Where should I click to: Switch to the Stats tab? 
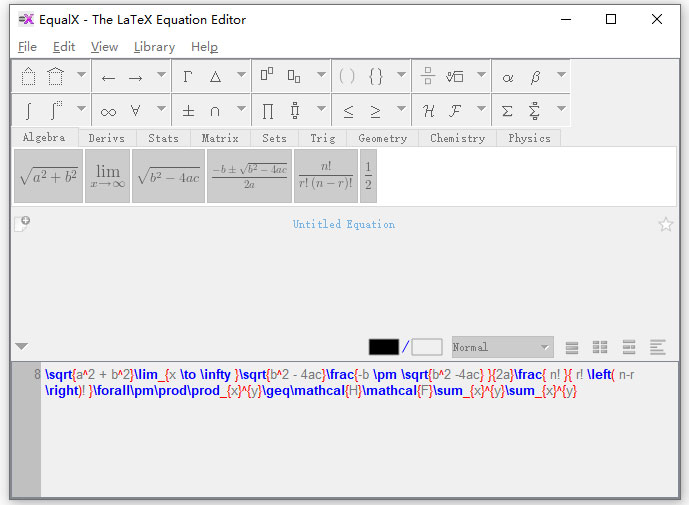pos(163,138)
